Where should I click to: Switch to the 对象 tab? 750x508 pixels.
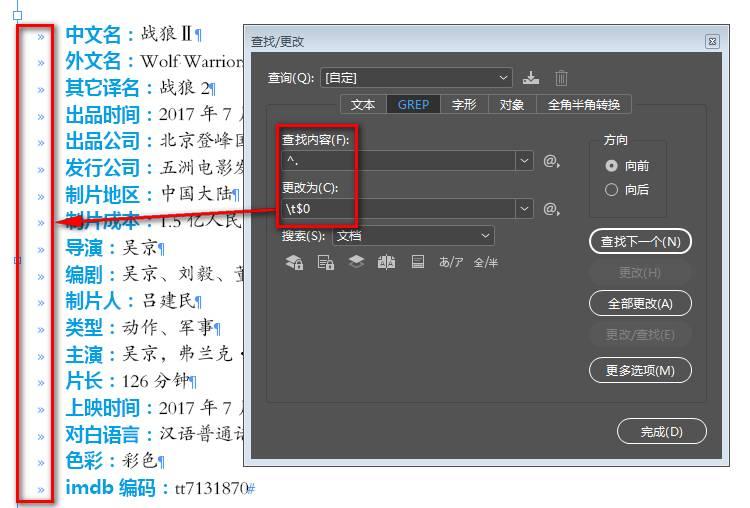point(512,104)
